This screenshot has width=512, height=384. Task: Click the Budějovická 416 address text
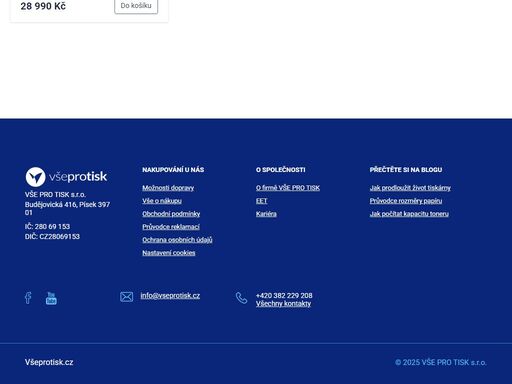67,208
